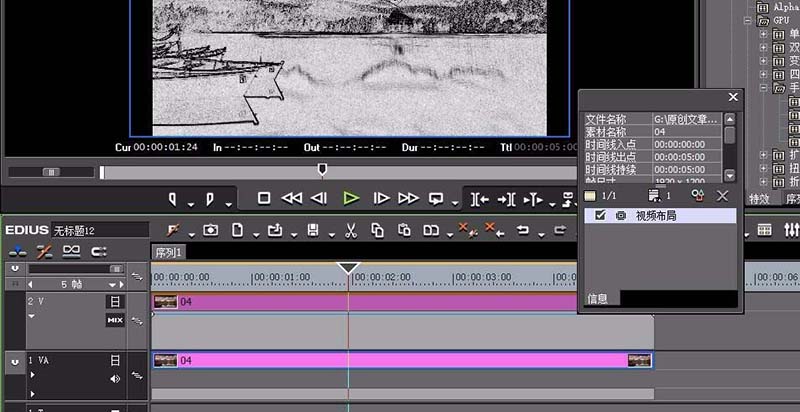The image size is (800, 412).
Task: Open the 5 帧 timeline scale dropdown
Action: click(x=113, y=285)
